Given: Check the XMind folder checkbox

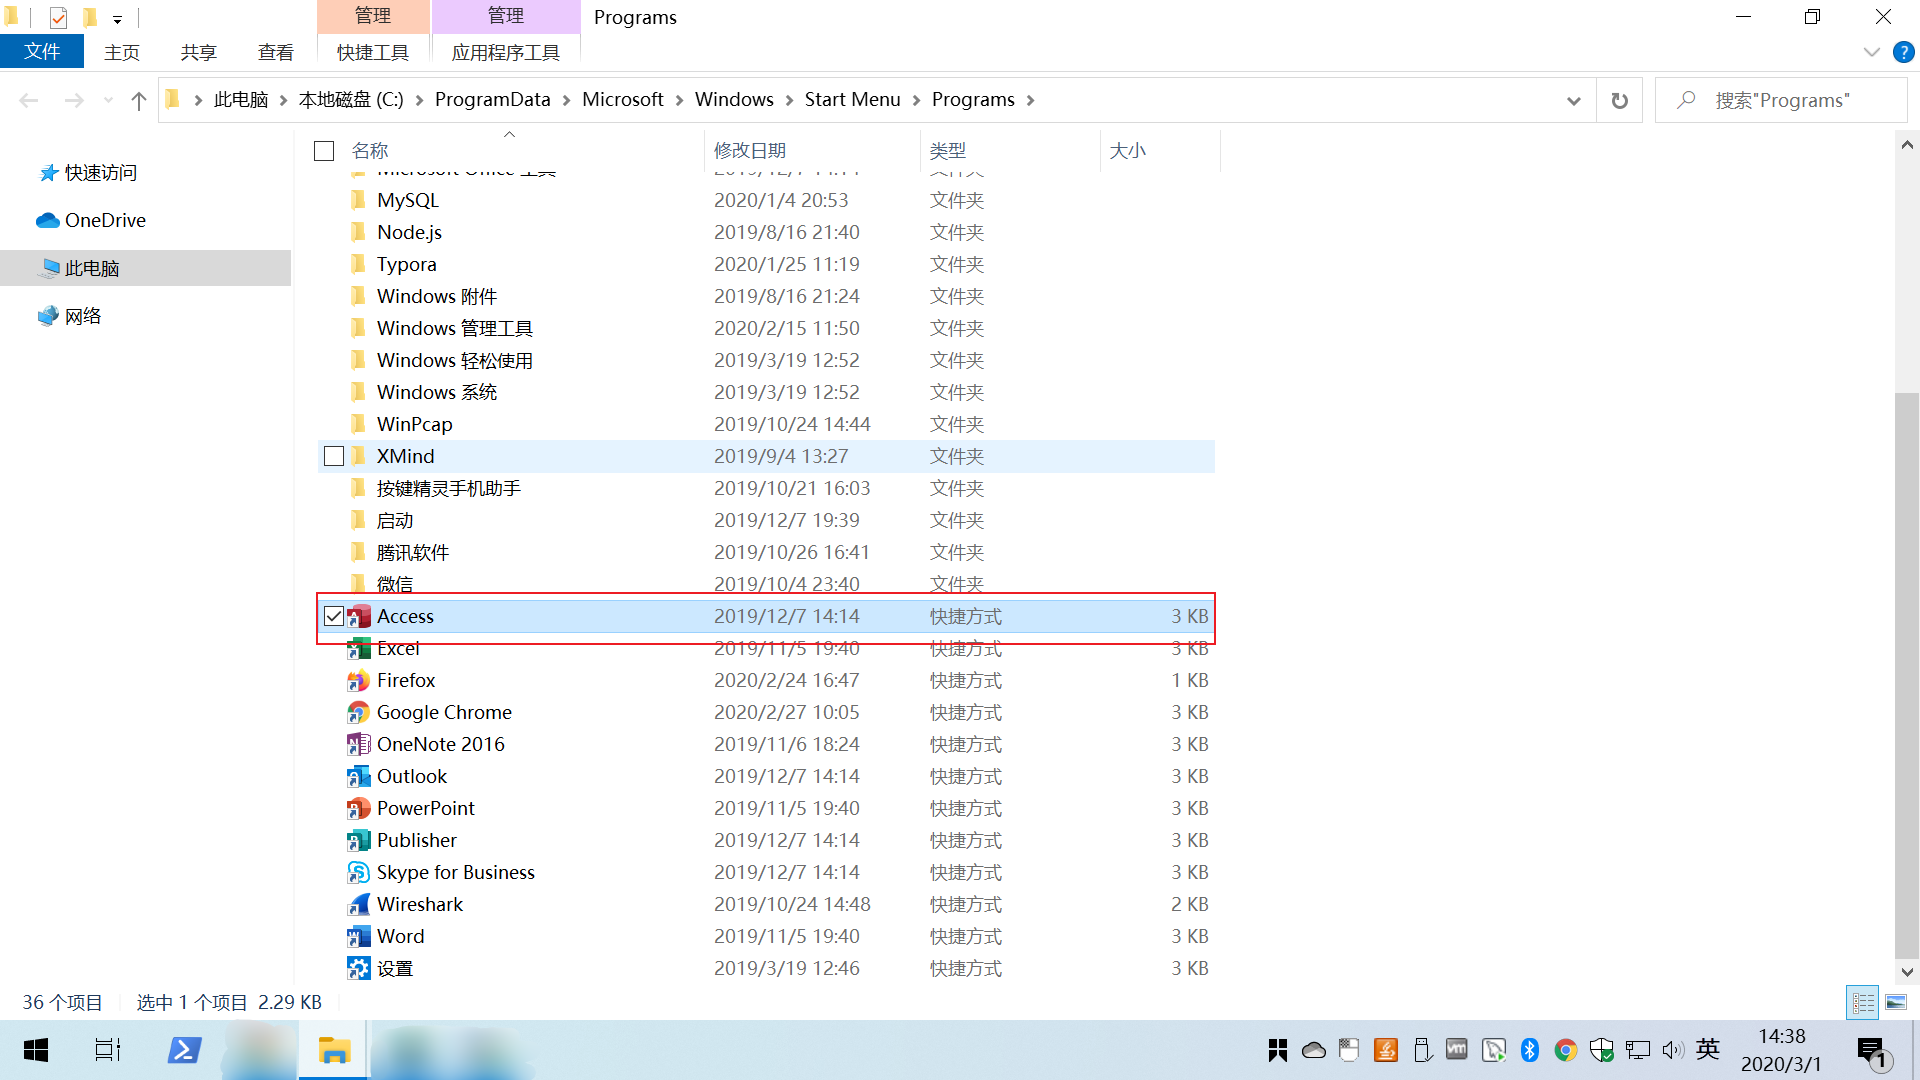Looking at the screenshot, I should (x=334, y=456).
